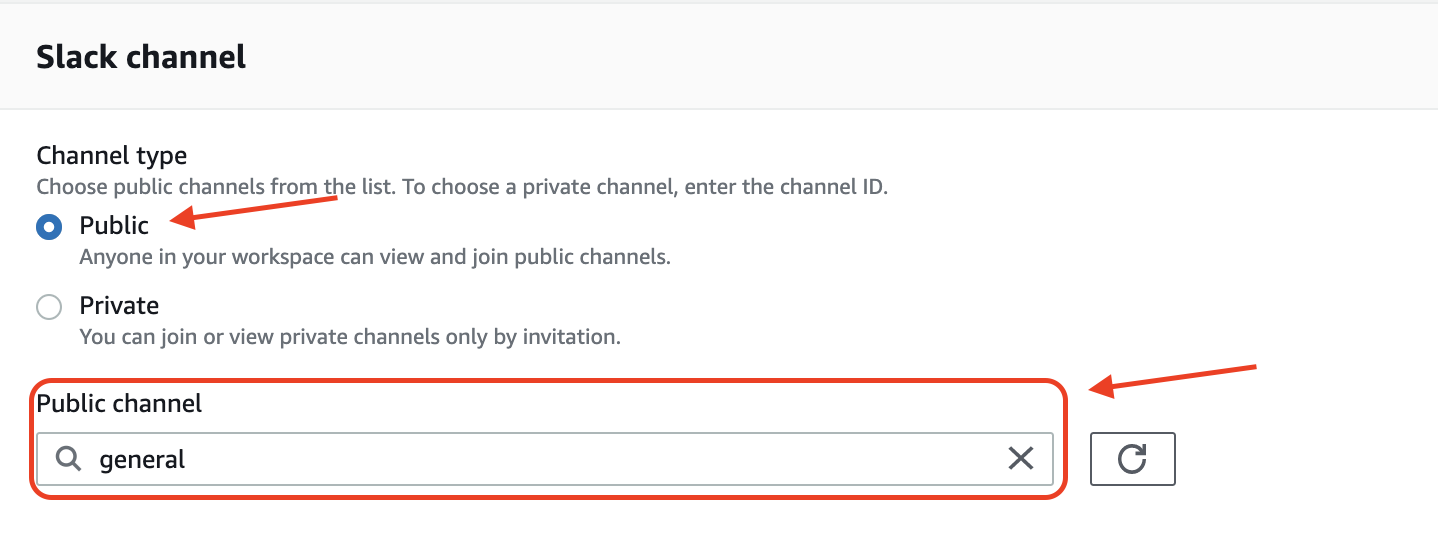This screenshot has width=1438, height=538.
Task: Click the Slack channel section heading
Action: click(141, 57)
